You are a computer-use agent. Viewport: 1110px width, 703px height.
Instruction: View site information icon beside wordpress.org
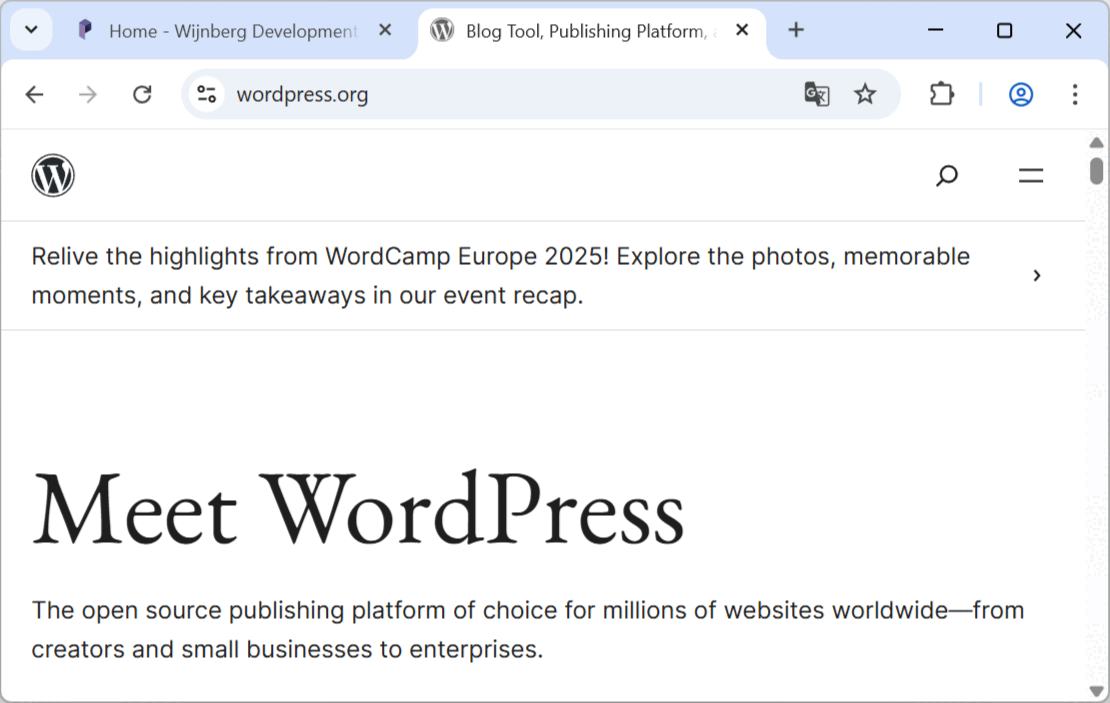click(x=207, y=94)
